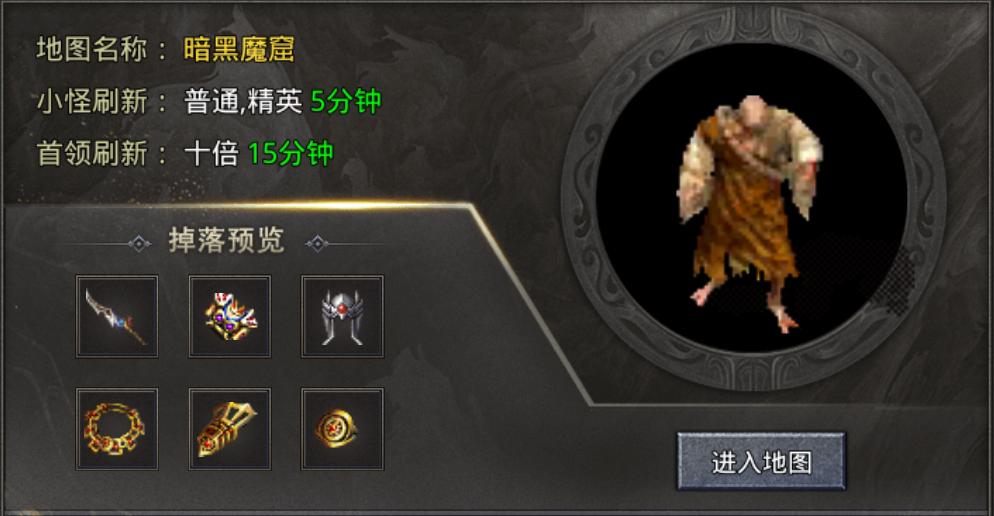
Task: Inspect the silver helmet with red gem
Action: (x=342, y=316)
